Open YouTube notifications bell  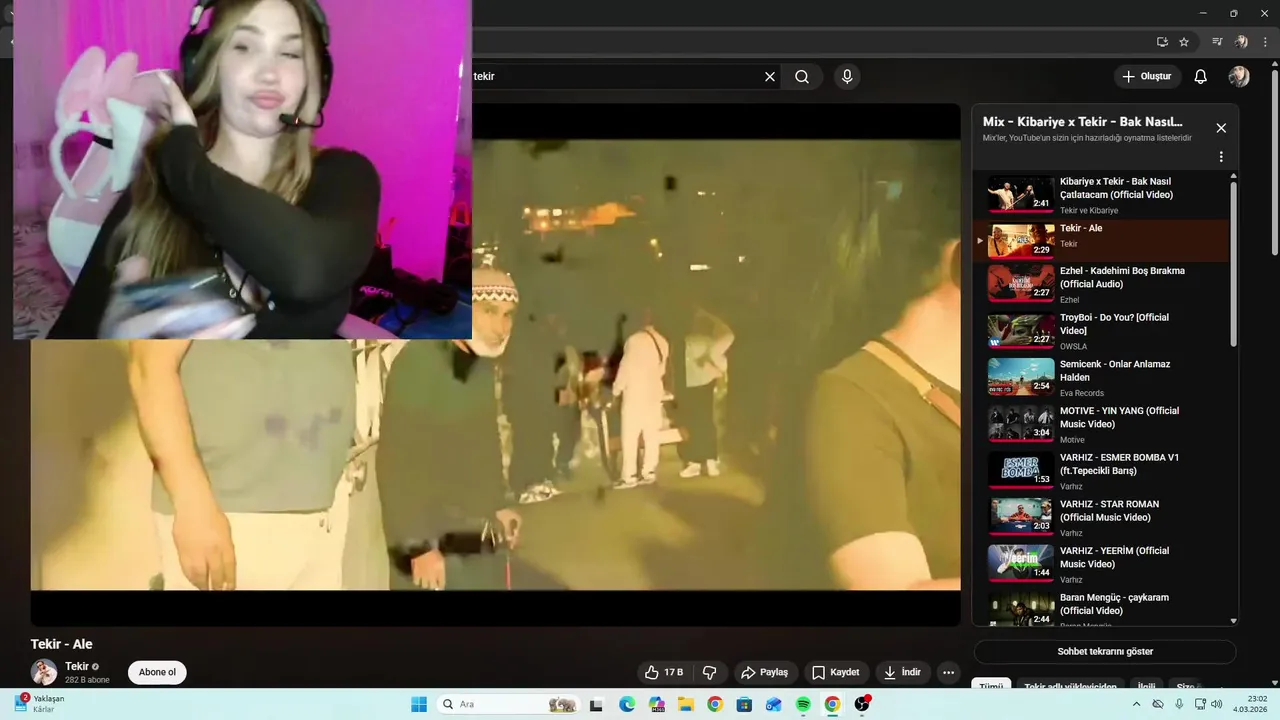pos(1201,76)
